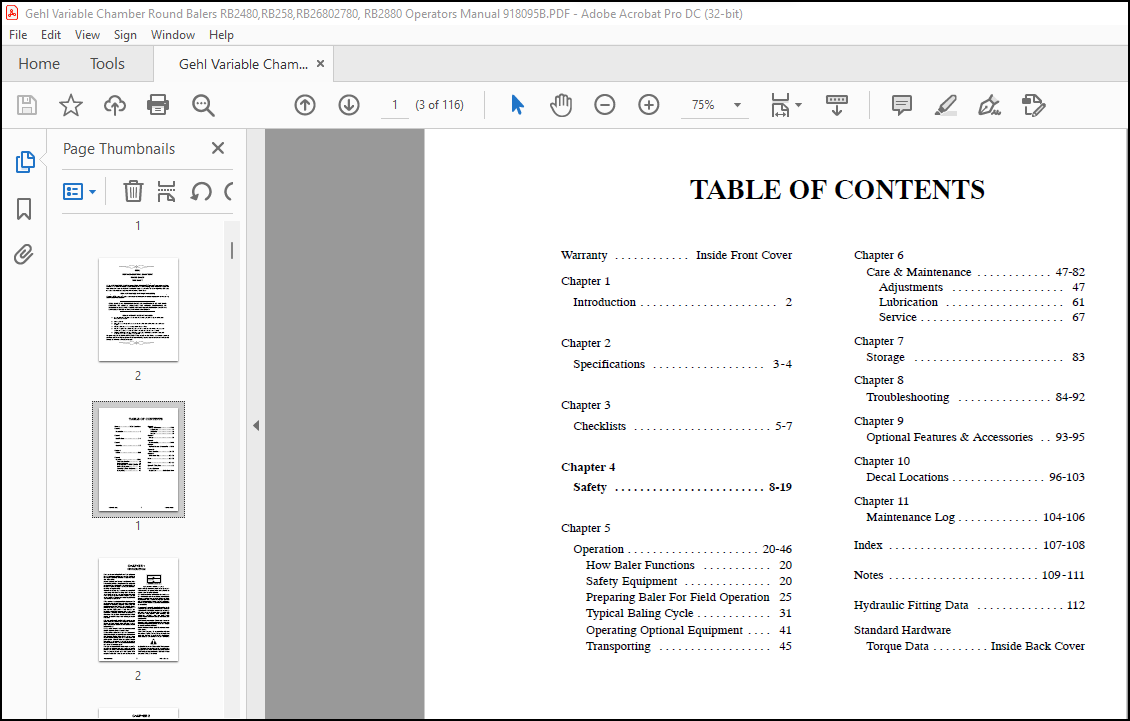The image size is (1130, 721).
Task: Click the Adobe Acrobat title bar icon
Action: (x=12, y=13)
